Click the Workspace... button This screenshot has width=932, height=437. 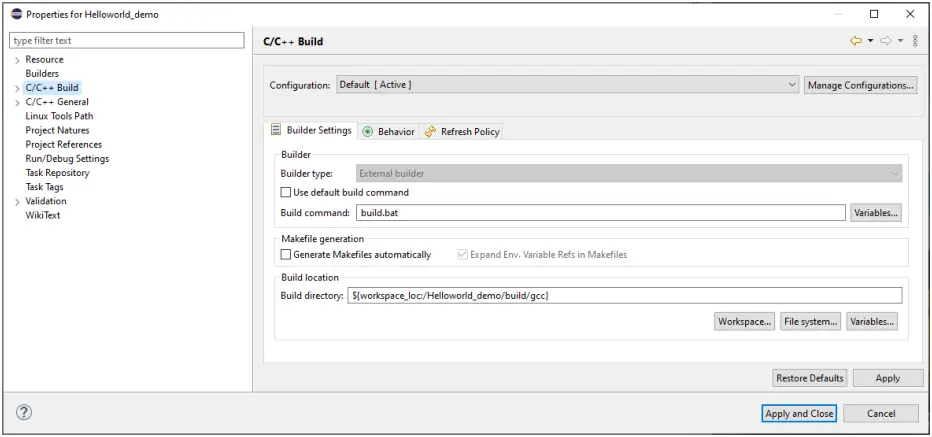tap(744, 322)
